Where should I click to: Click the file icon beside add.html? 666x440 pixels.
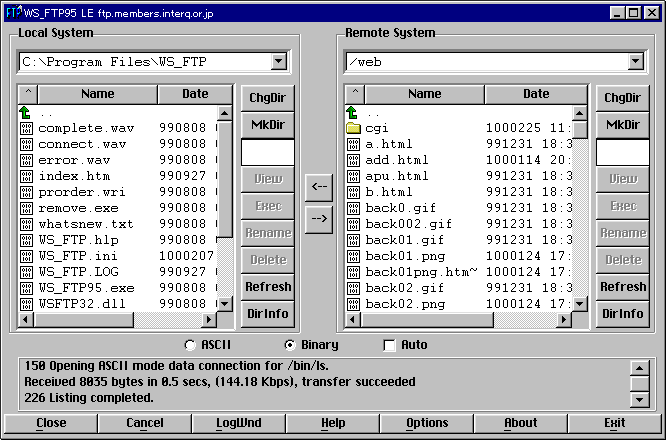point(353,161)
